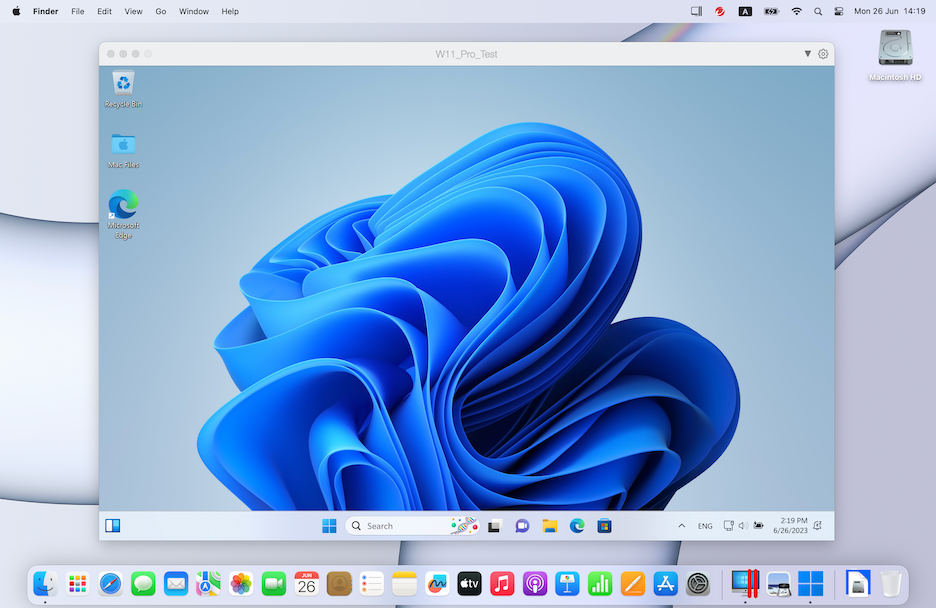Open Microsoft Store from the taskbar
The image size is (936, 608).
pyautogui.click(x=603, y=525)
